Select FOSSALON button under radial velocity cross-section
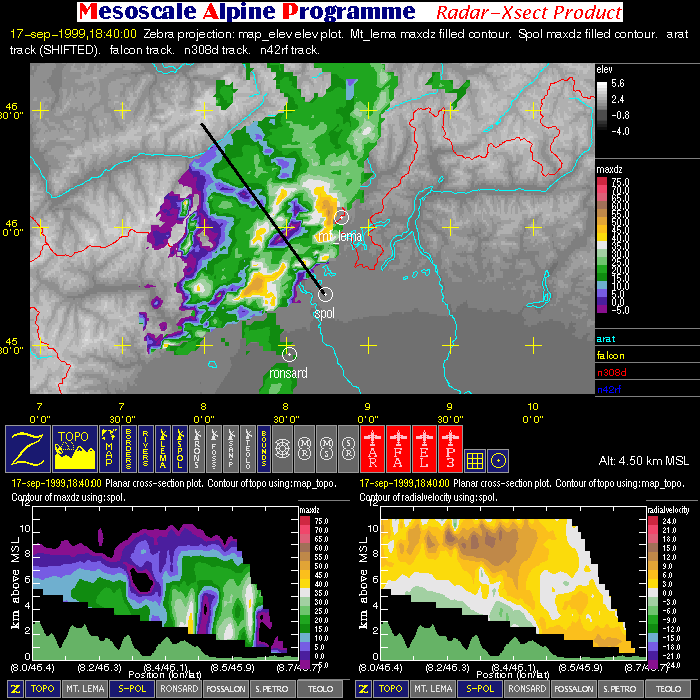Viewport: 700px width, 700px height. (x=574, y=688)
